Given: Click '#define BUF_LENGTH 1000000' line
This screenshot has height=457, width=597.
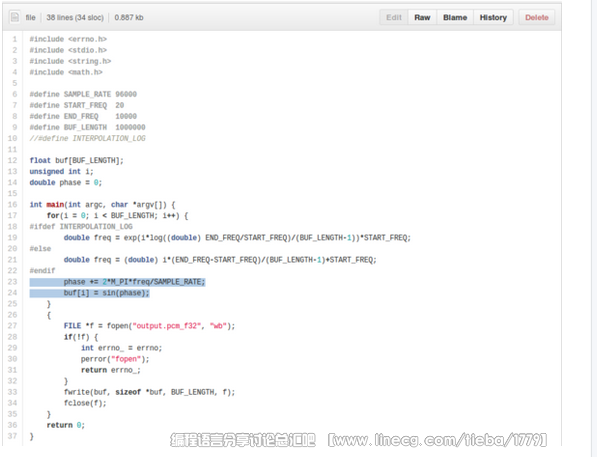Looking at the screenshot, I should (88, 127).
